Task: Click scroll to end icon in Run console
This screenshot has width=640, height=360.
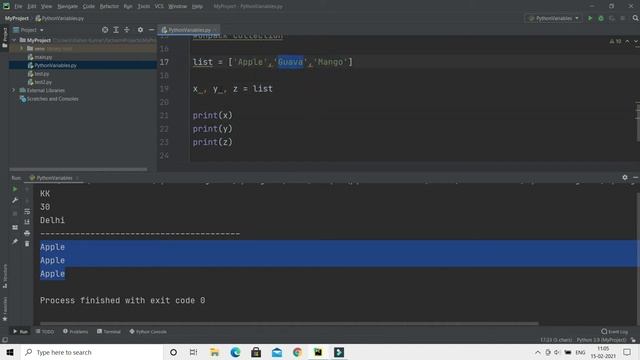Action: [27, 222]
